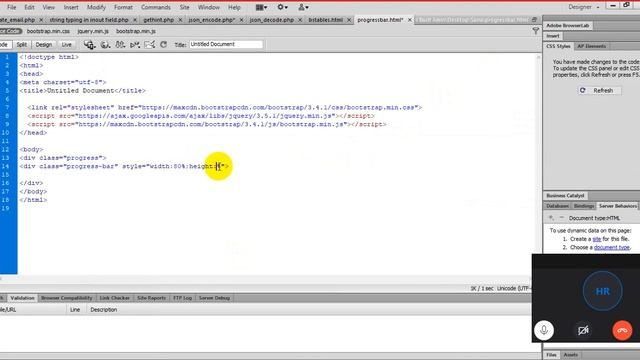
Task: Open the File menu
Action: [11, 7]
